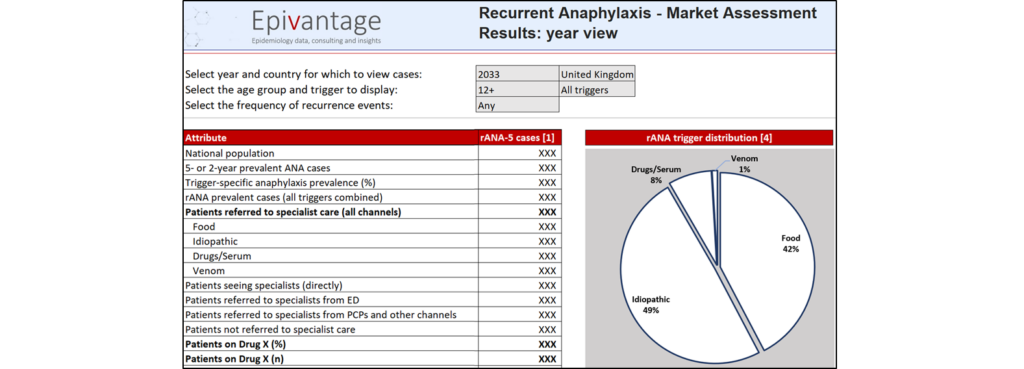Open the age group selector showing 12+
The height and width of the screenshot is (369, 1024).
tap(518, 89)
